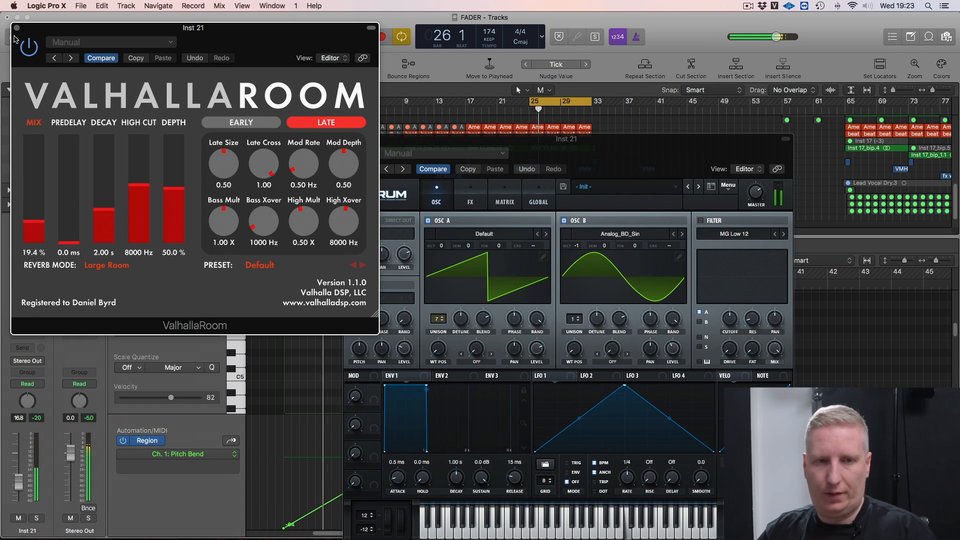Click Set Locators toolbar icon

880,64
